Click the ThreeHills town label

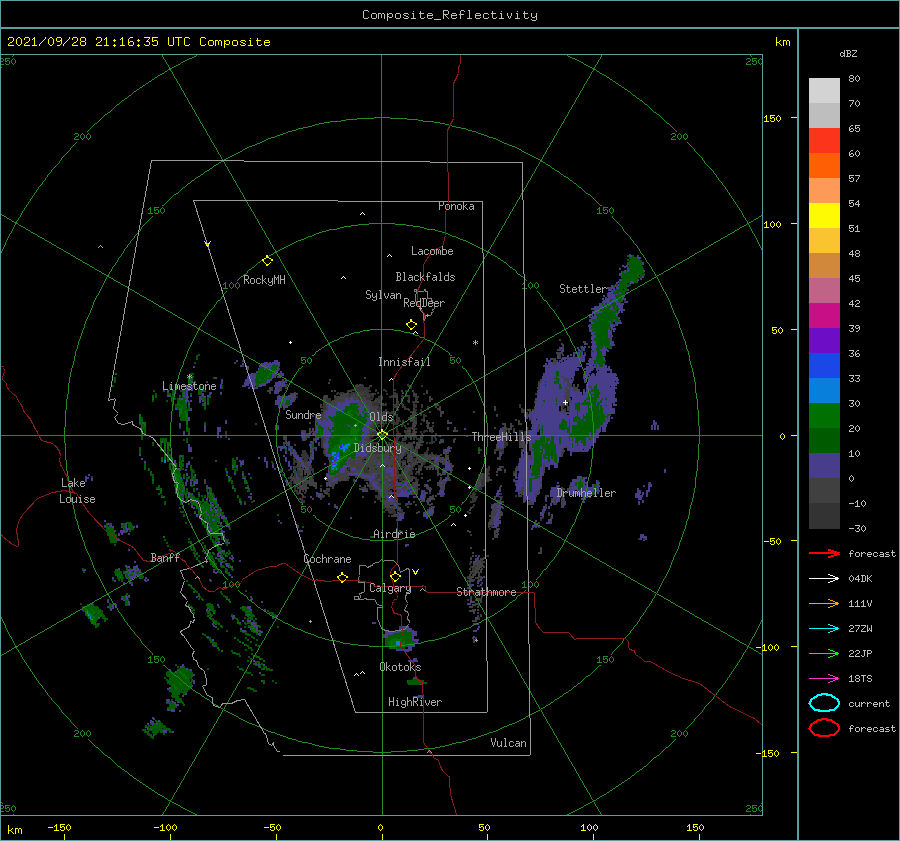click(502, 437)
